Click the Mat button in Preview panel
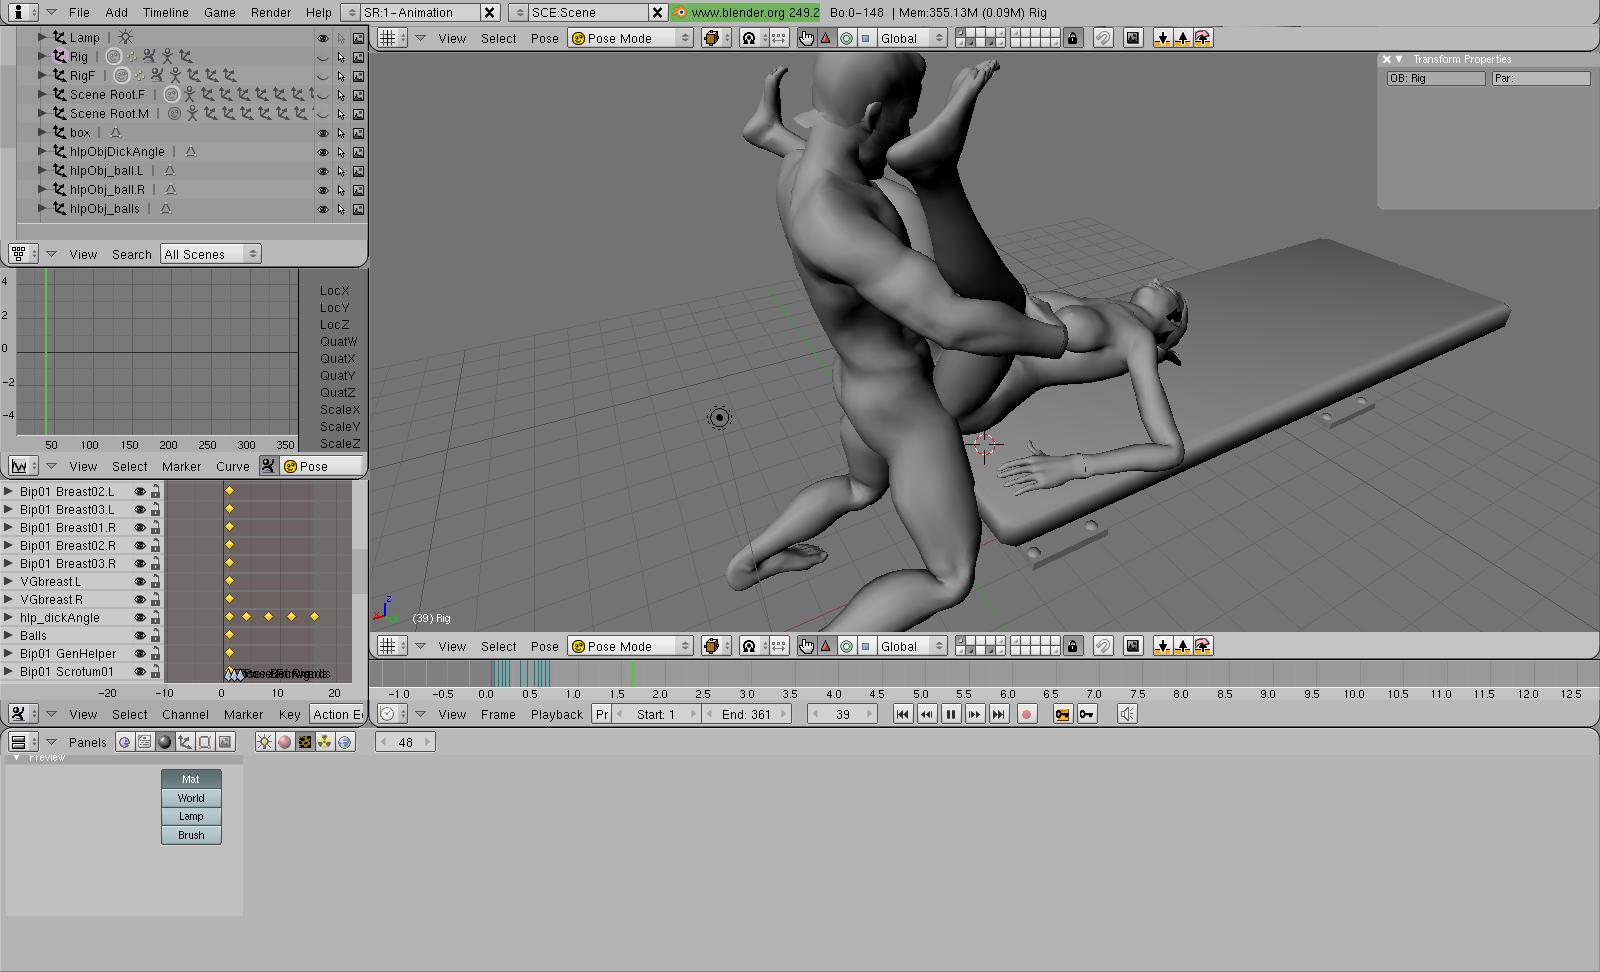 click(x=191, y=779)
